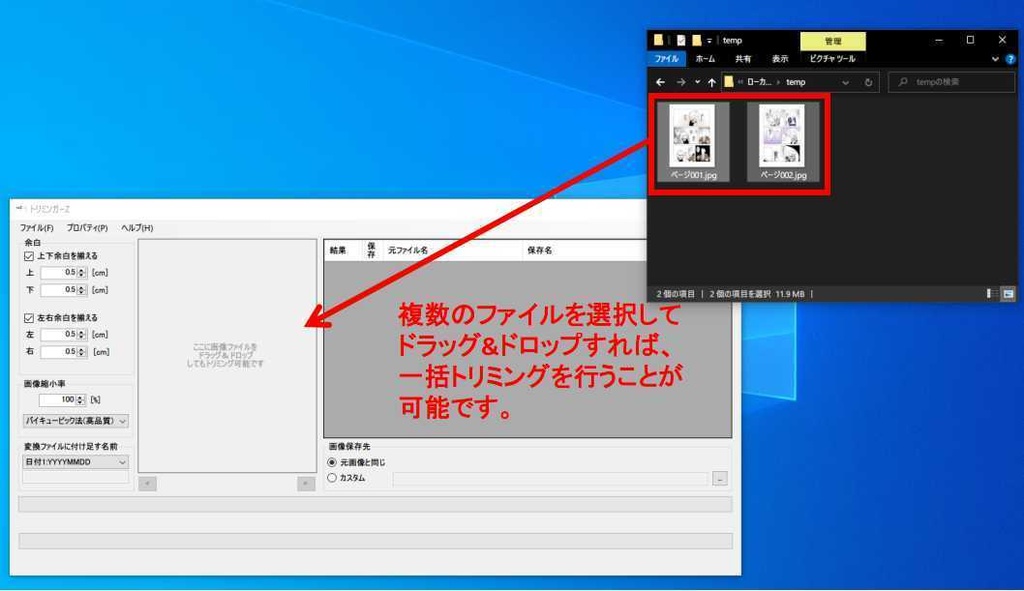Click the back navigation arrow in Explorer

[x=661, y=82]
